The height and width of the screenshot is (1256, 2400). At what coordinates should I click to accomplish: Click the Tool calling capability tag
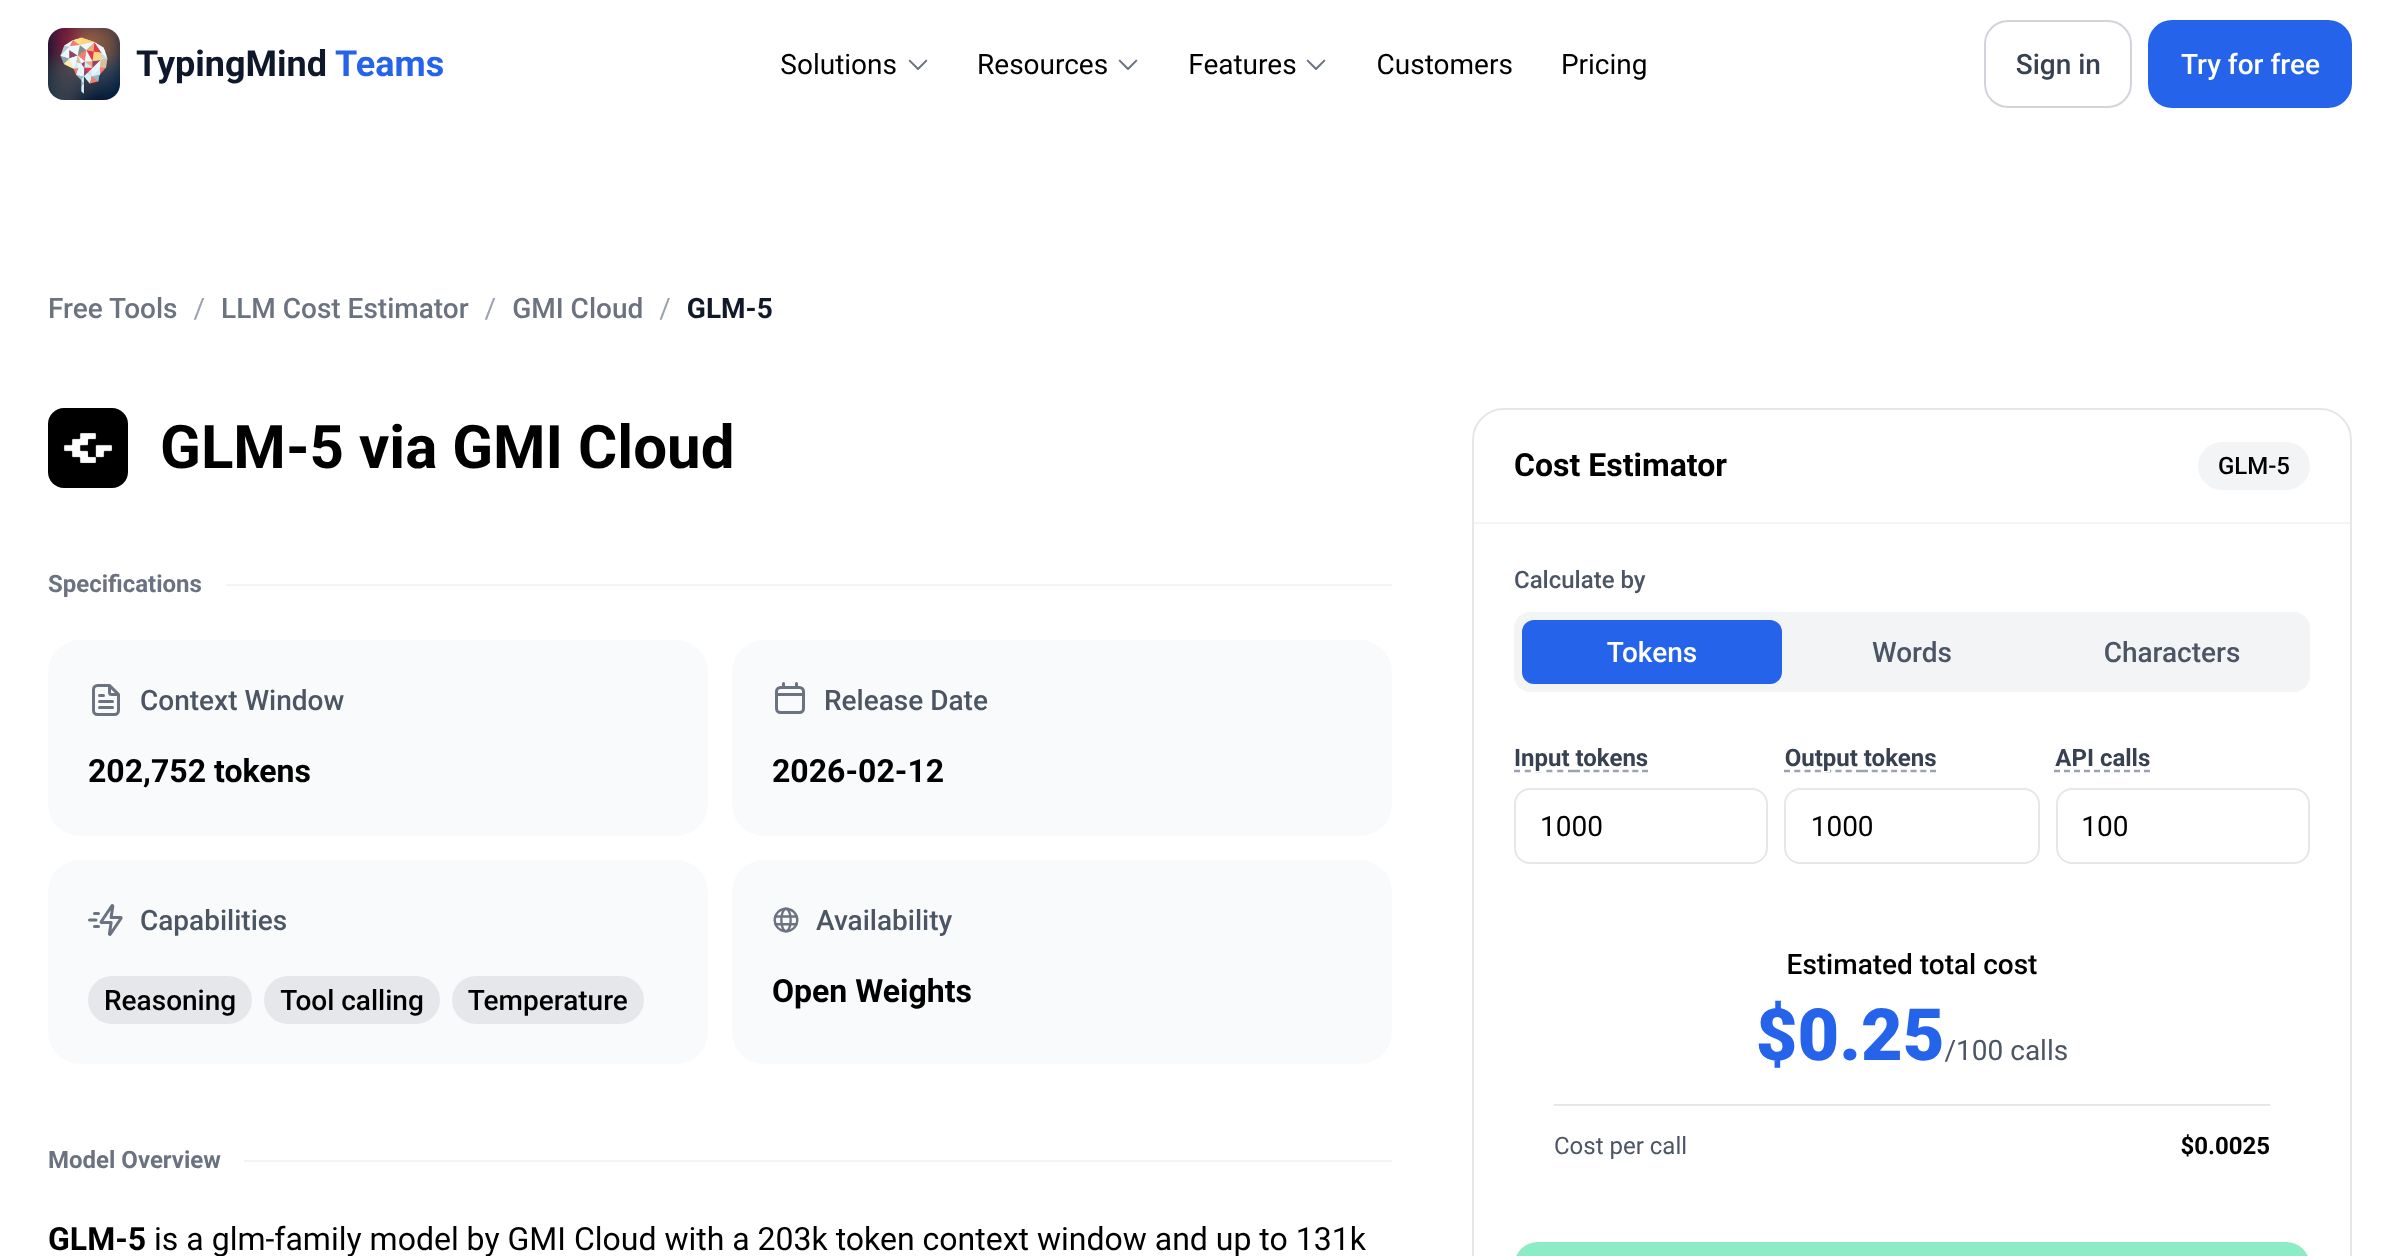point(352,1000)
